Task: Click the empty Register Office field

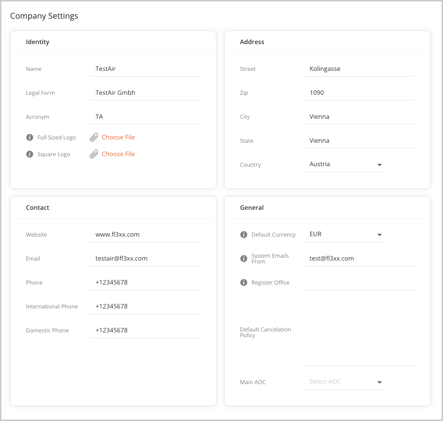Action: 359,283
